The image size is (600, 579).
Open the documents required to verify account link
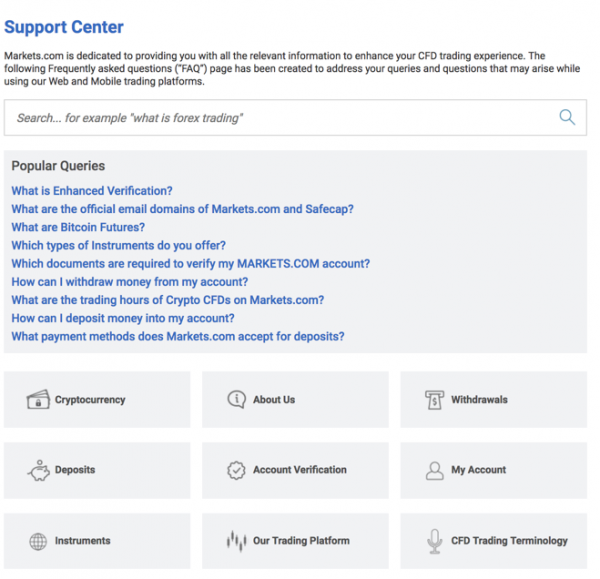point(191,263)
